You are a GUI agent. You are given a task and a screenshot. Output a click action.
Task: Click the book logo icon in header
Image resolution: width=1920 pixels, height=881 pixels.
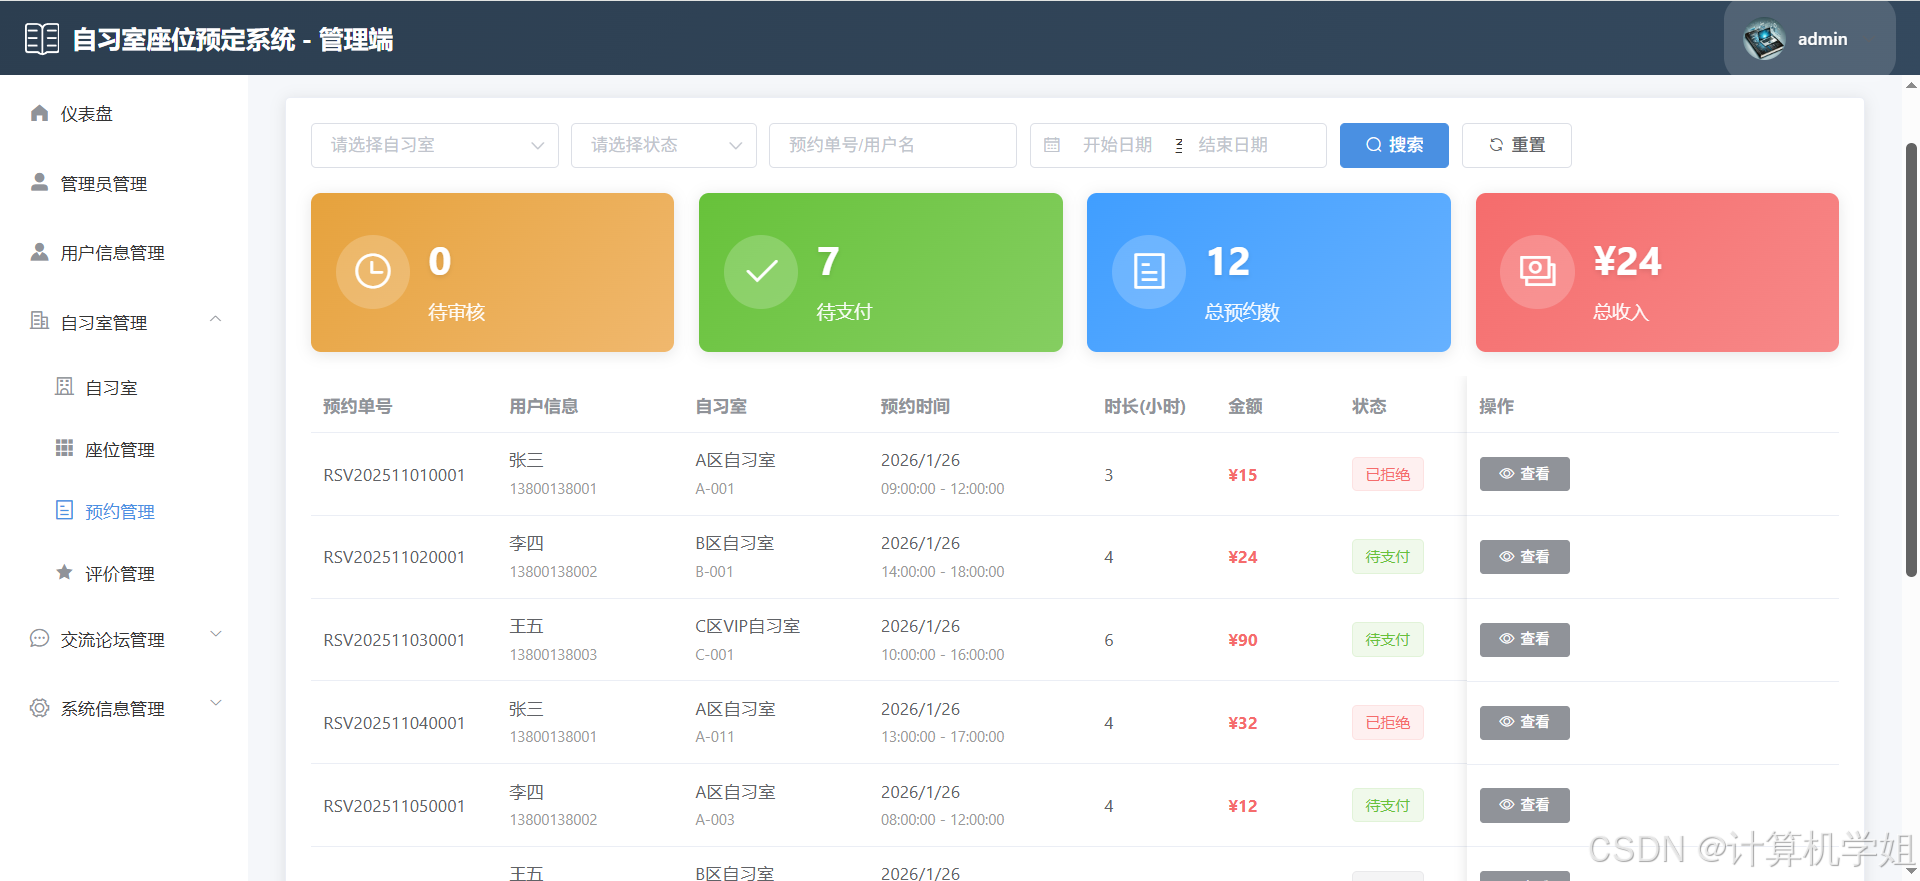(x=42, y=39)
